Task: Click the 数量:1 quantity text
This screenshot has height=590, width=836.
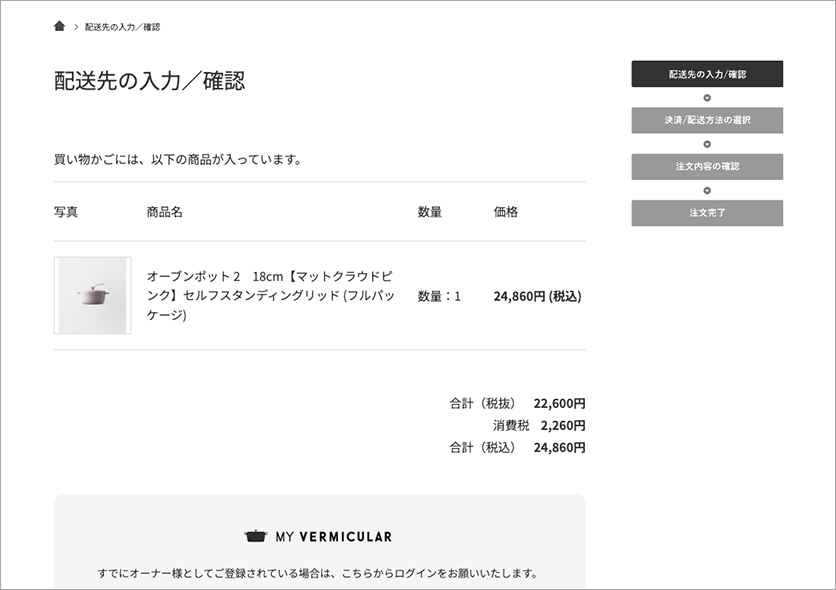Action: tap(439, 296)
